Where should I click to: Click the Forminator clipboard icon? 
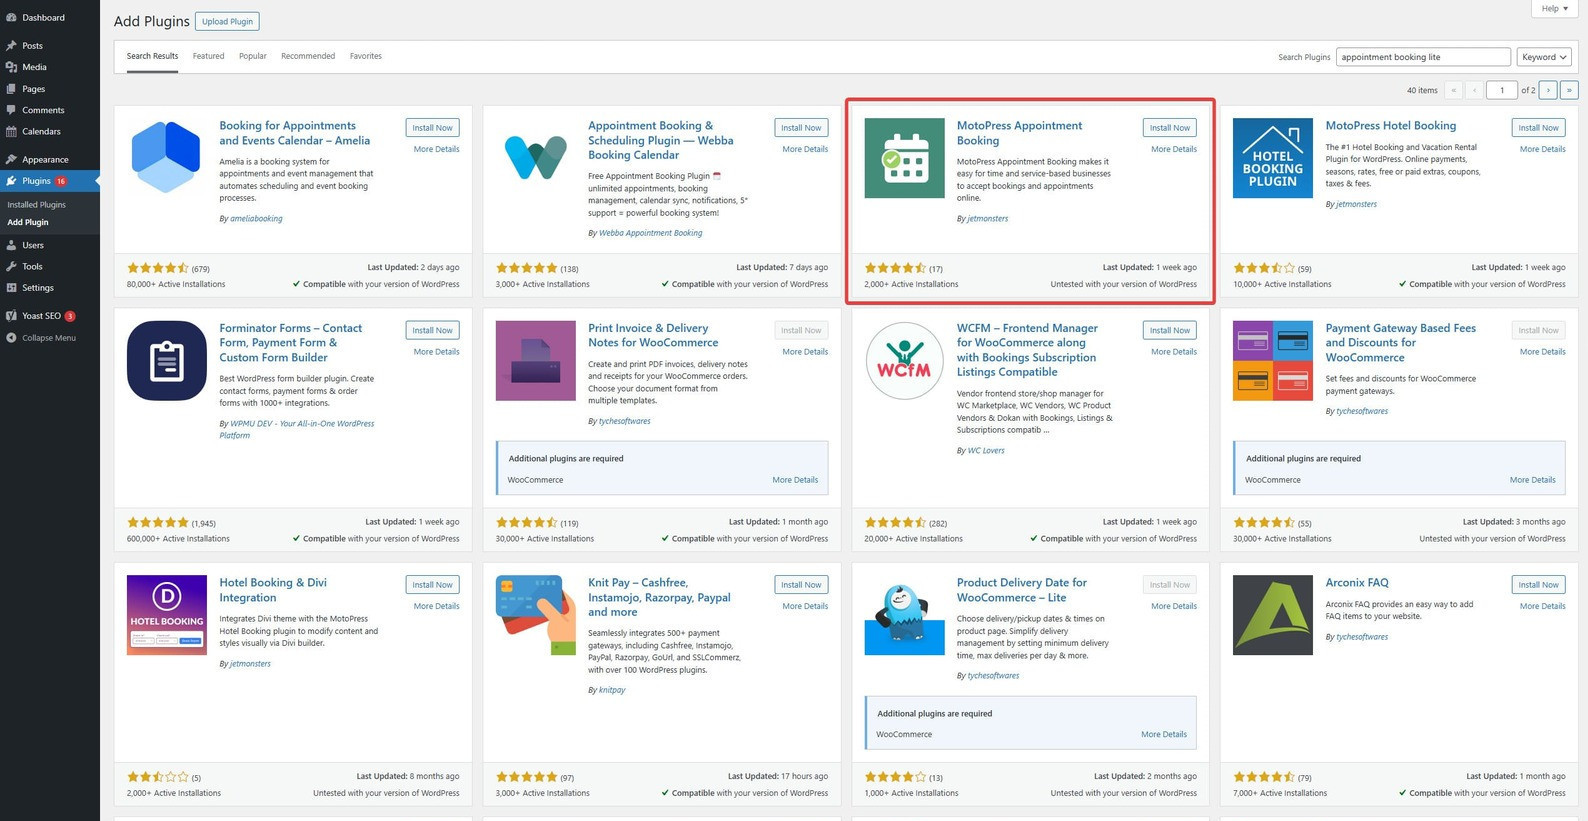pos(167,361)
